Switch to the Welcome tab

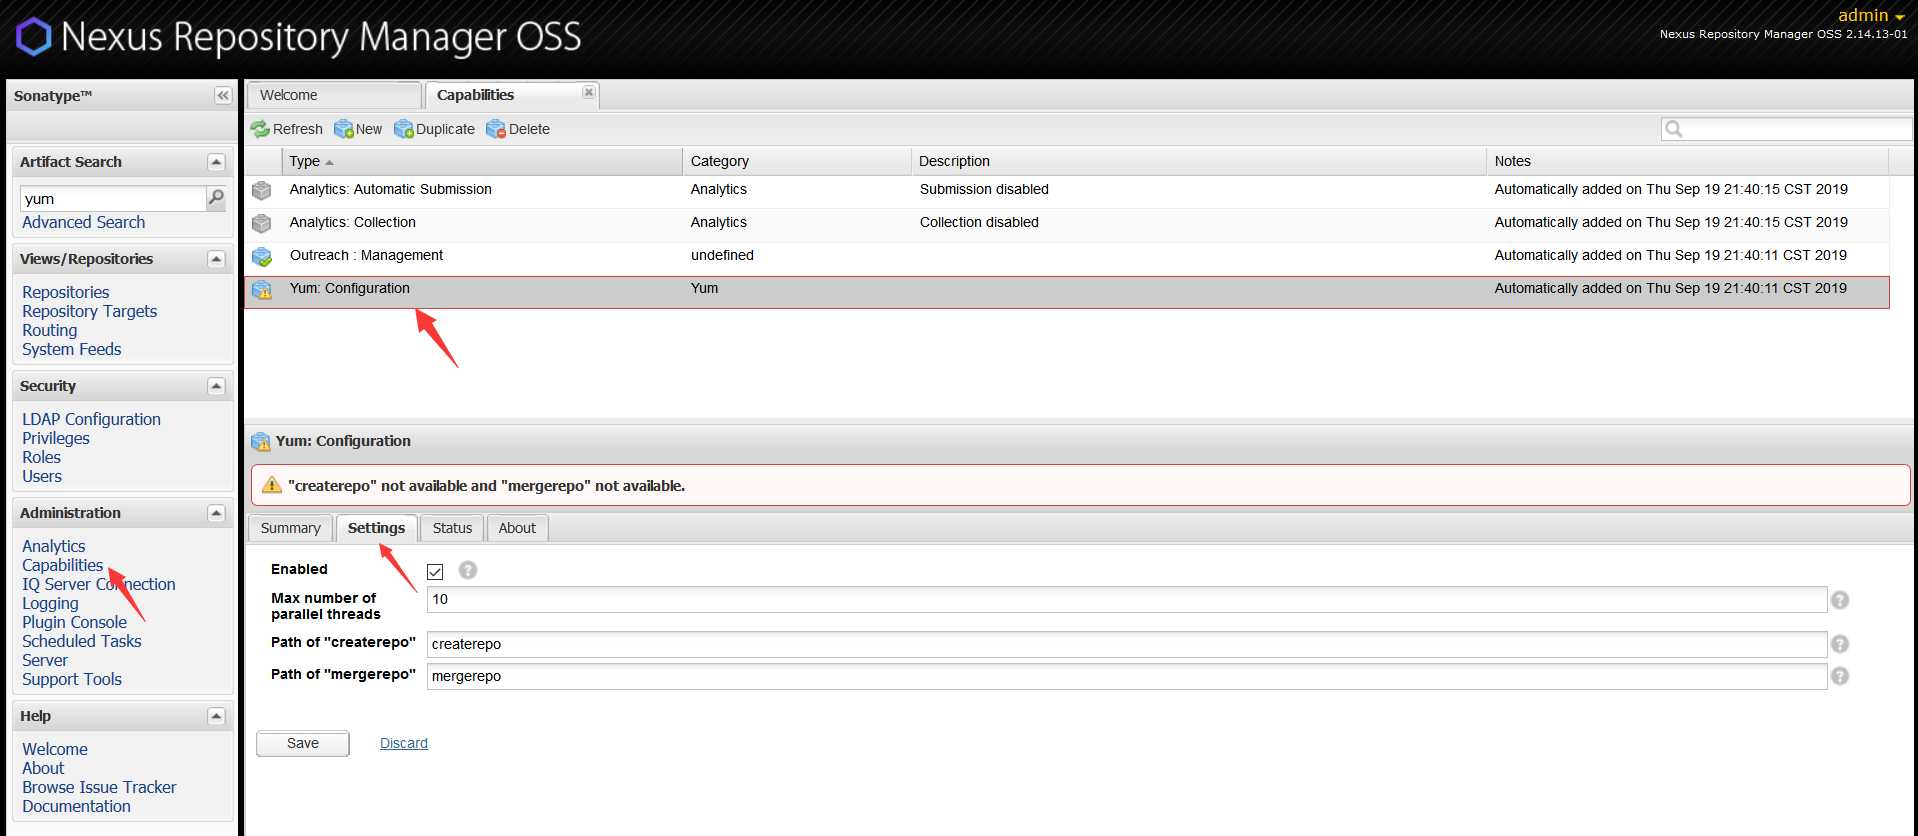(x=333, y=95)
